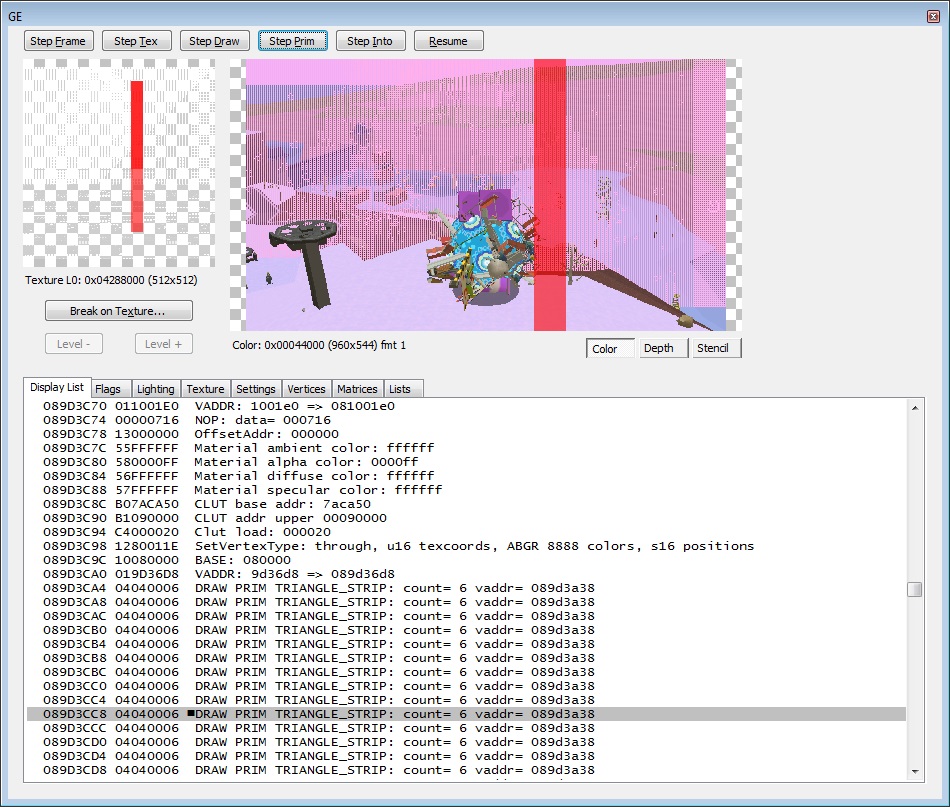Screen dimensions: 950x807
Task: Open the Break on Texture dialog
Action: 118,311
